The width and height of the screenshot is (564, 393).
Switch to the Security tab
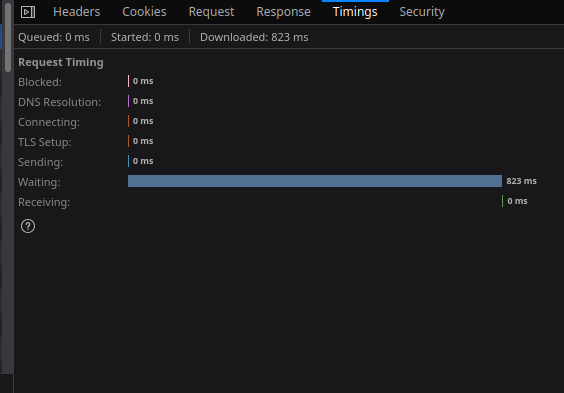[422, 12]
